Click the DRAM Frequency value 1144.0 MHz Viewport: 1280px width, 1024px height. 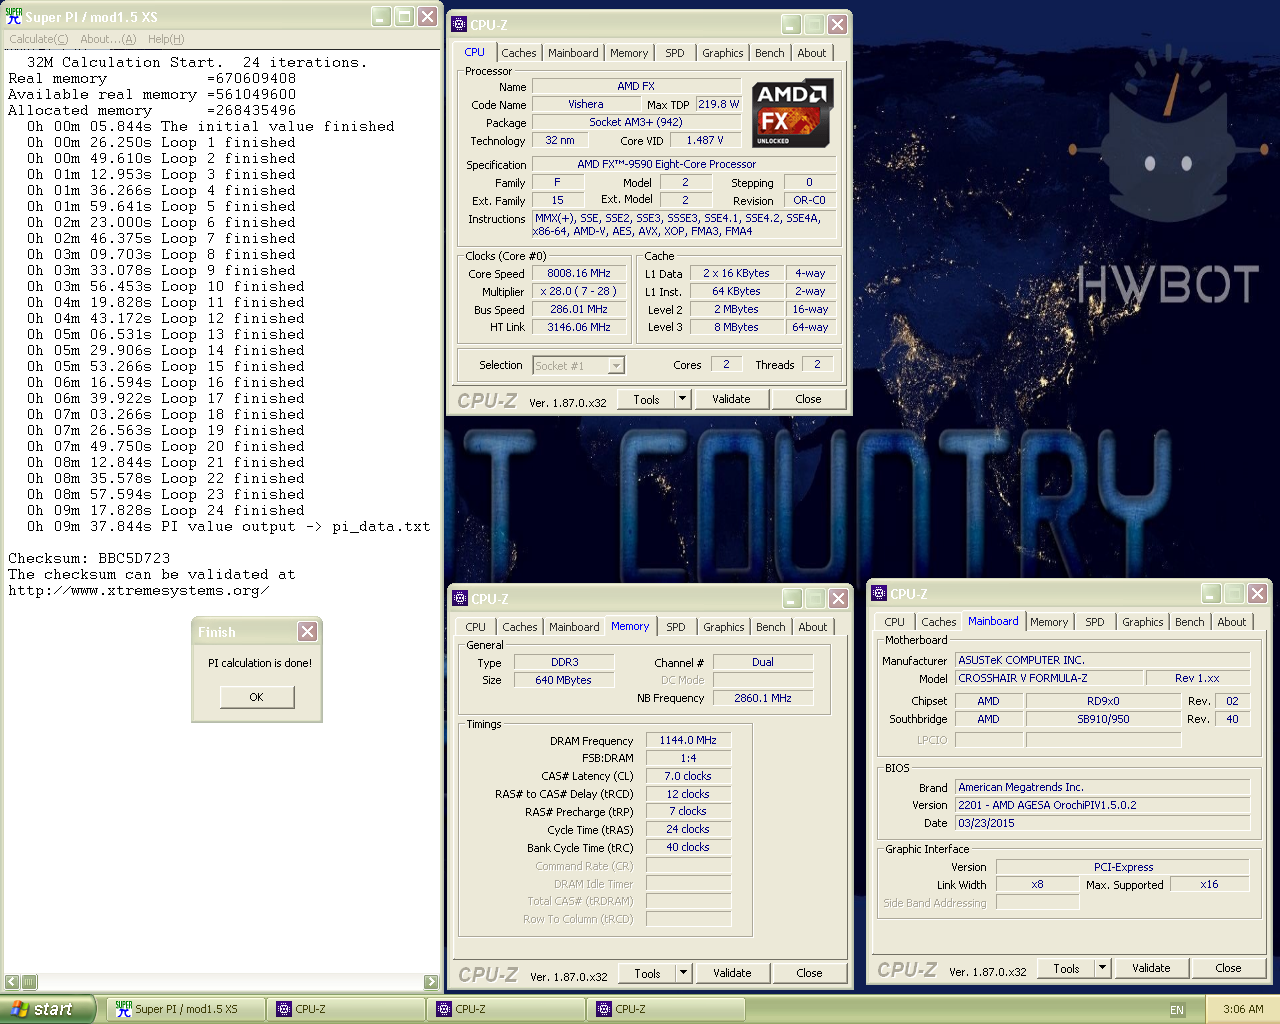(x=688, y=740)
